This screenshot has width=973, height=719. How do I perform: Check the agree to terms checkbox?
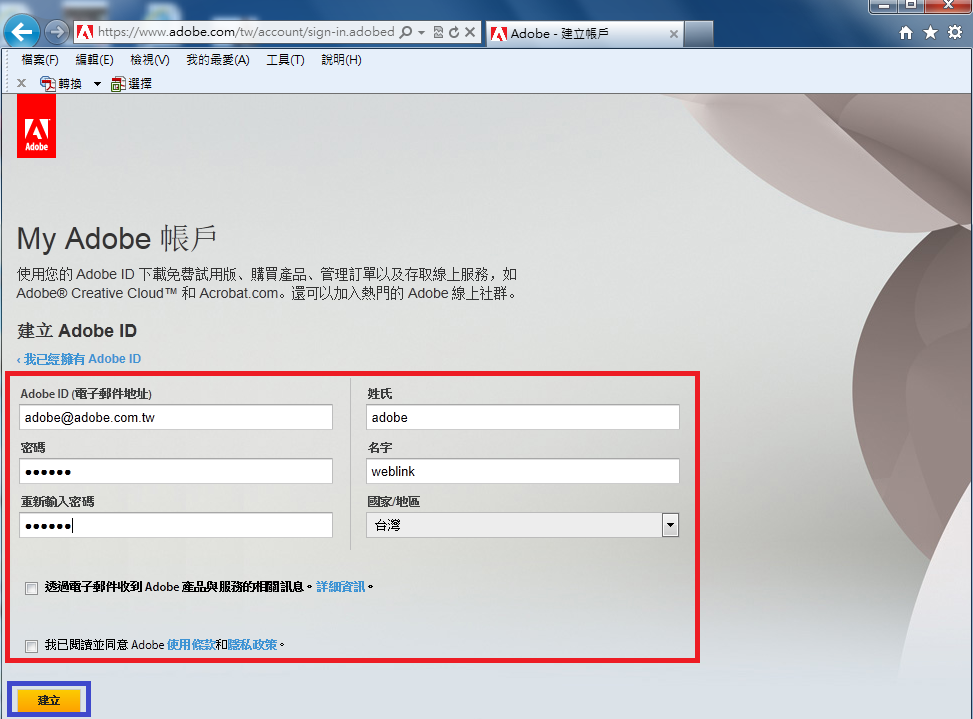pos(31,646)
